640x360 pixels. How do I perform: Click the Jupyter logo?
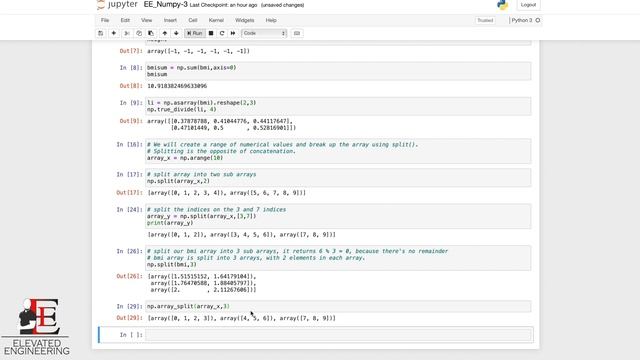[x=117, y=4]
